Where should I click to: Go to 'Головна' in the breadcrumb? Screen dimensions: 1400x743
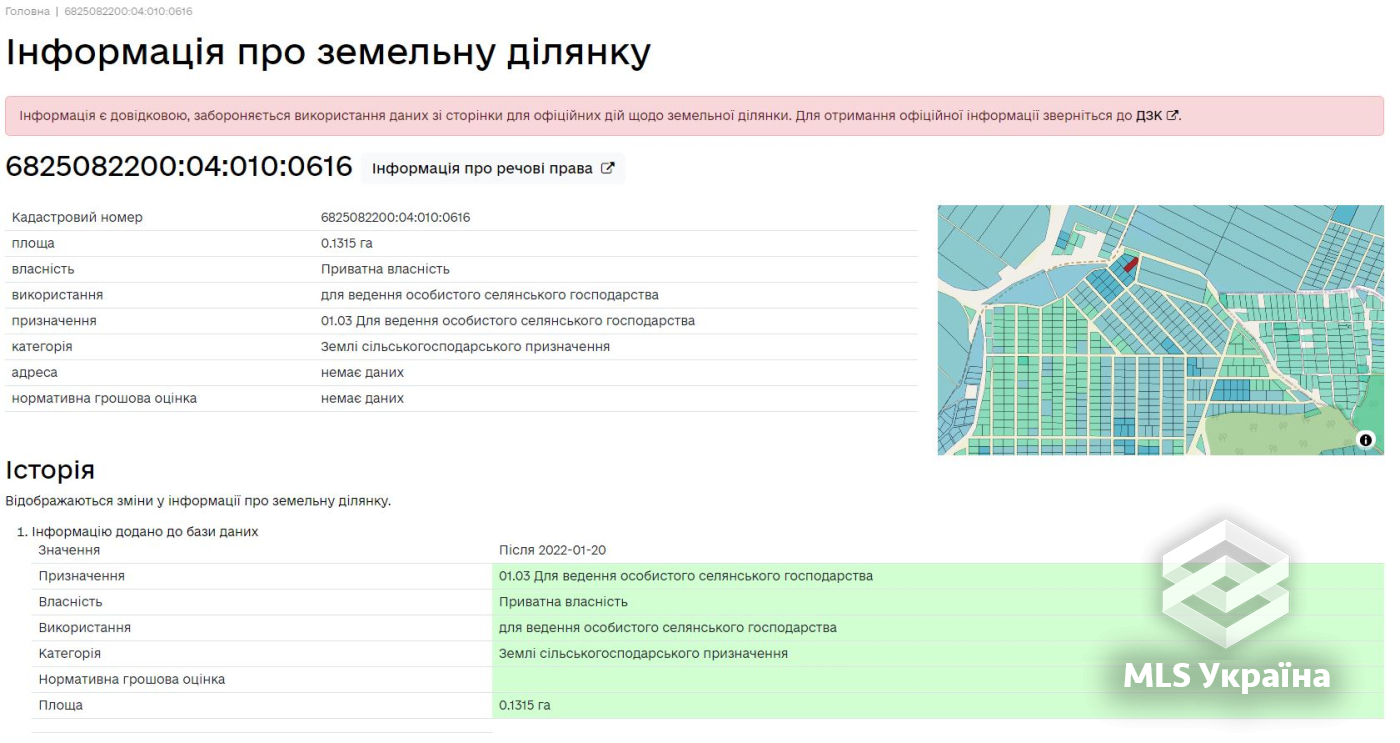pyautogui.click(x=27, y=11)
